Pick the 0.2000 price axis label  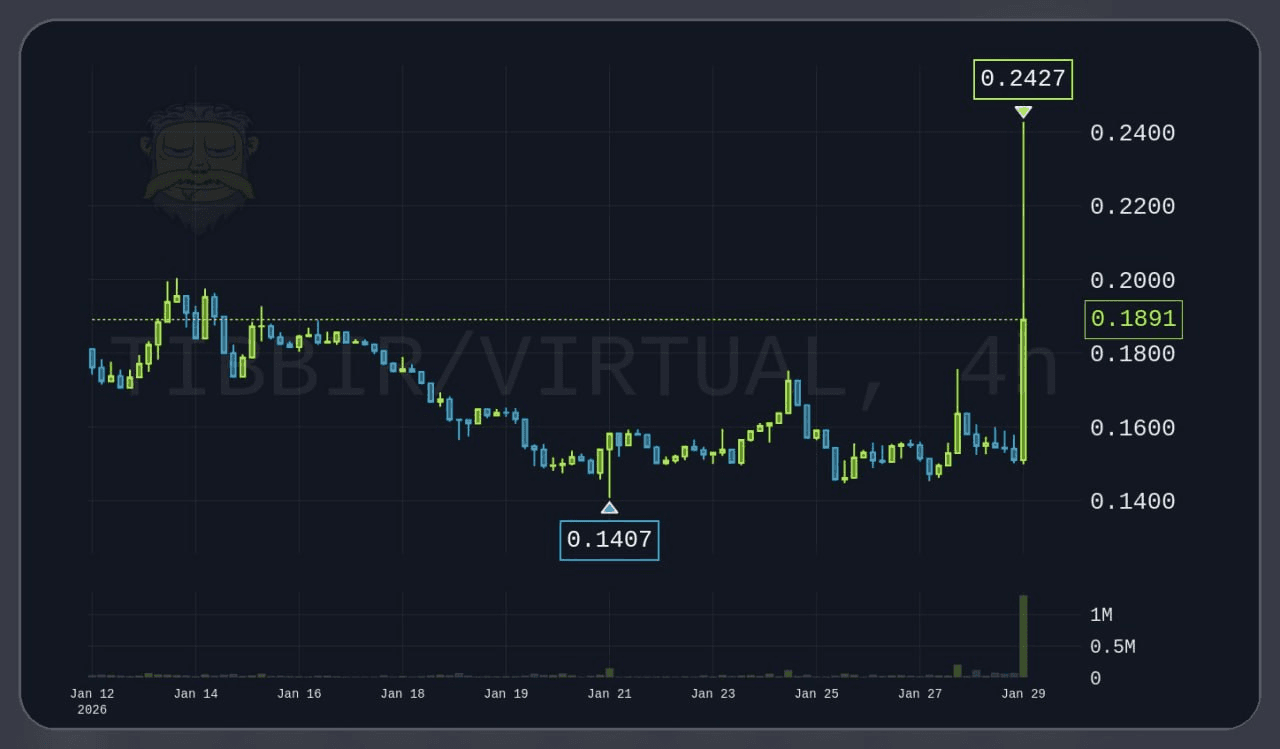pos(1132,281)
